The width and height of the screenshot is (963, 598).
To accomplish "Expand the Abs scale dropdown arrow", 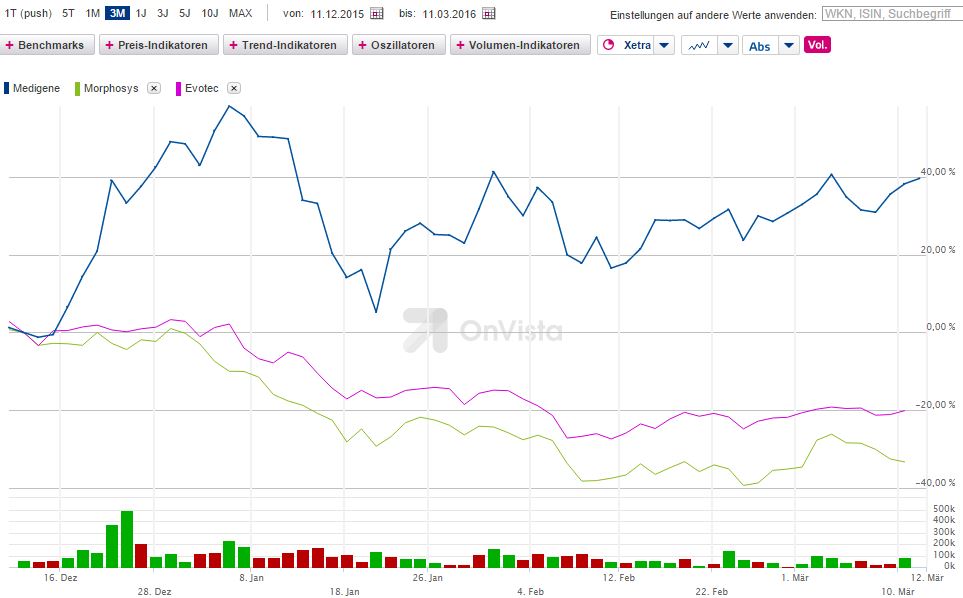I will click(x=789, y=45).
